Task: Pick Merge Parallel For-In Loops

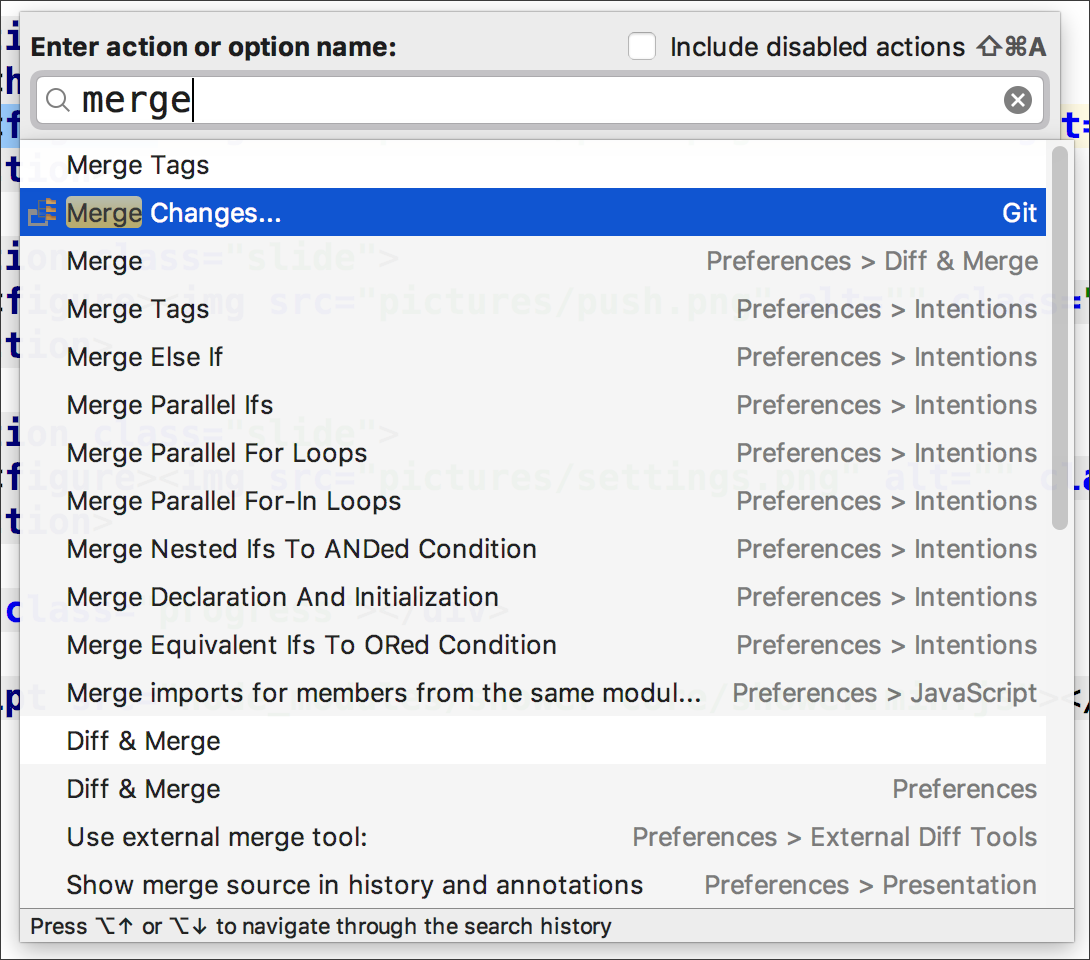Action: click(x=532, y=501)
